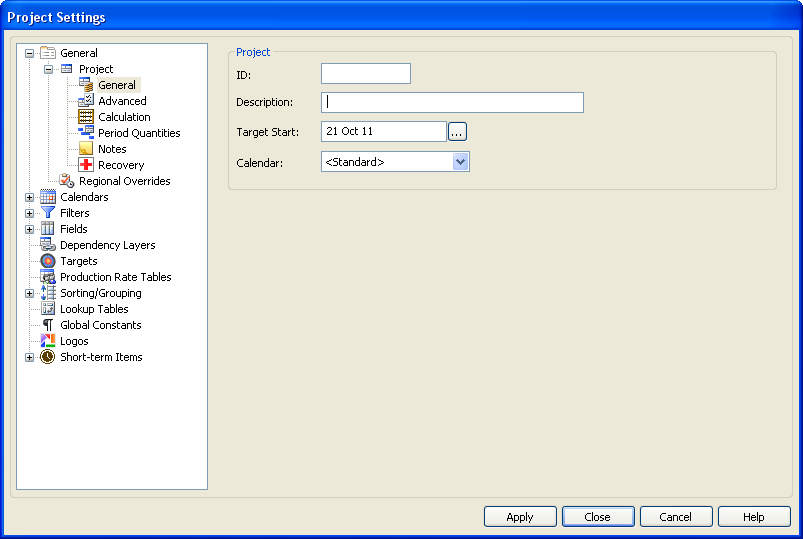Screen dimensions: 803x539
Task: Click the Targets bullseye icon
Action: (48, 261)
